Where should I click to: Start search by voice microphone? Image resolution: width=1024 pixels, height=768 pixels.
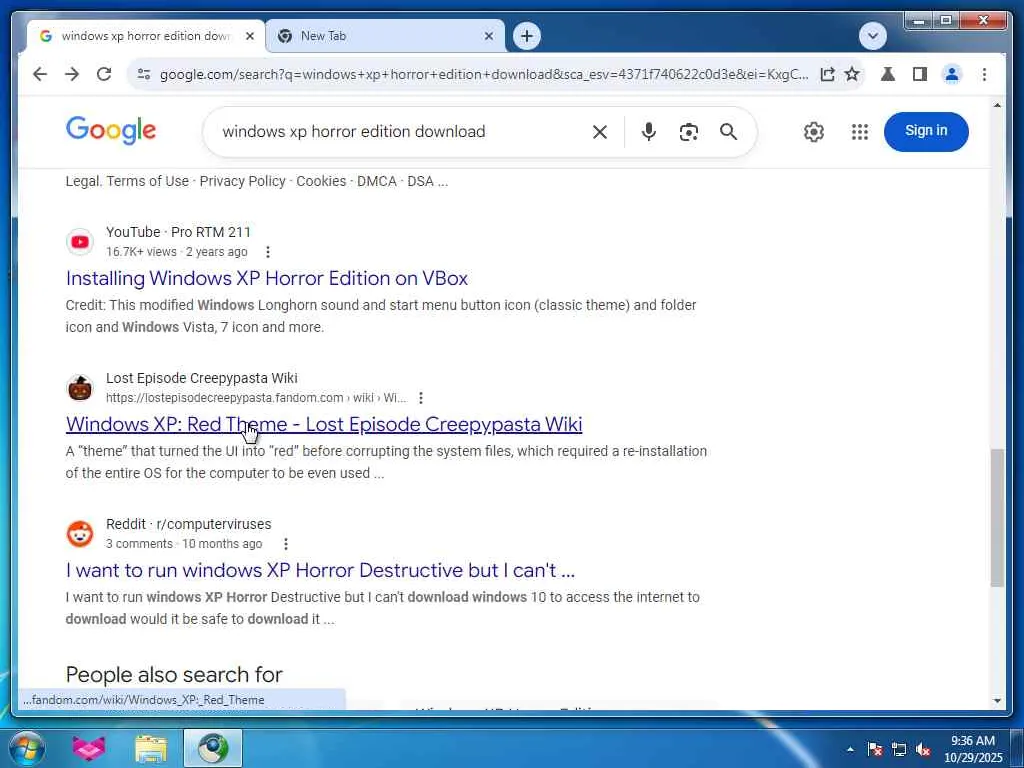click(x=648, y=132)
